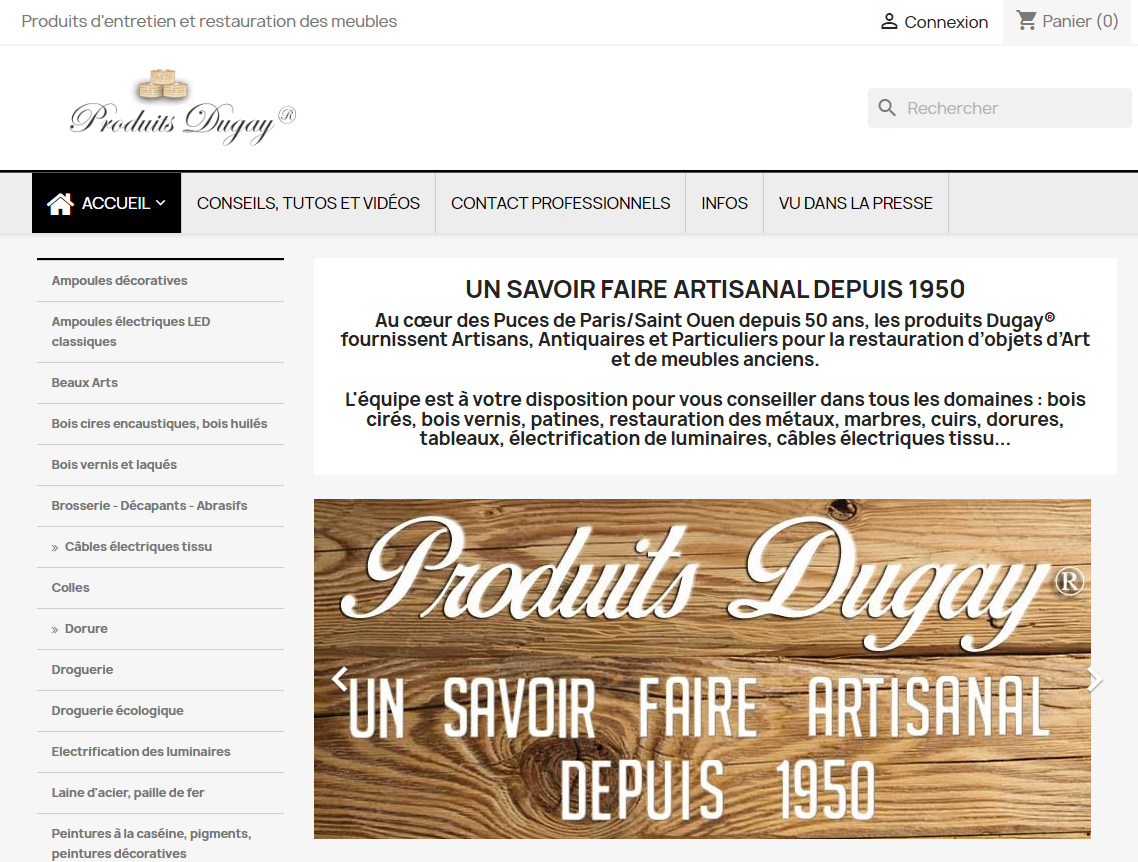Screen dimensions: 1138x862
Task: Expand the Câbles électriques tissu category
Action: tap(55, 547)
